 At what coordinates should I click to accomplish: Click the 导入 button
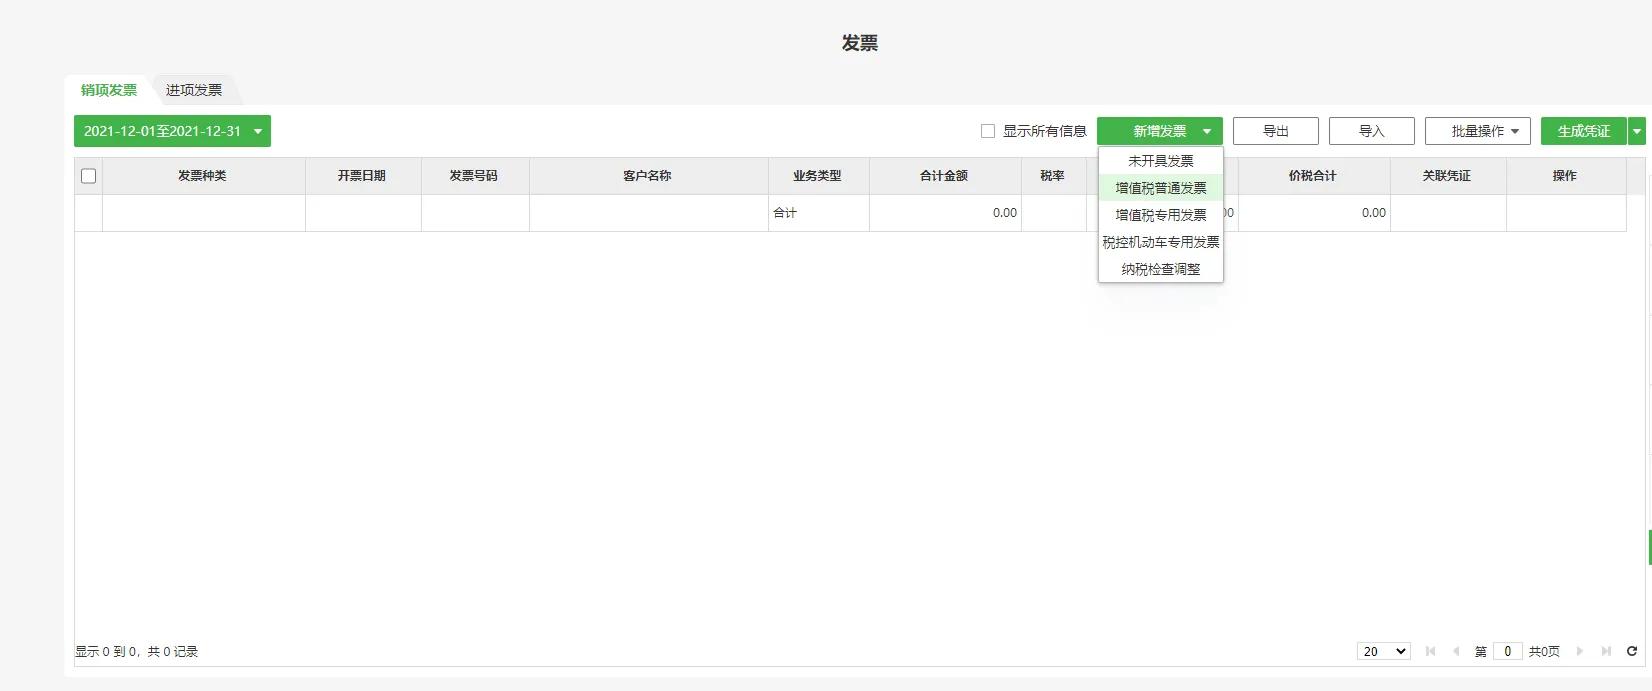click(1371, 131)
